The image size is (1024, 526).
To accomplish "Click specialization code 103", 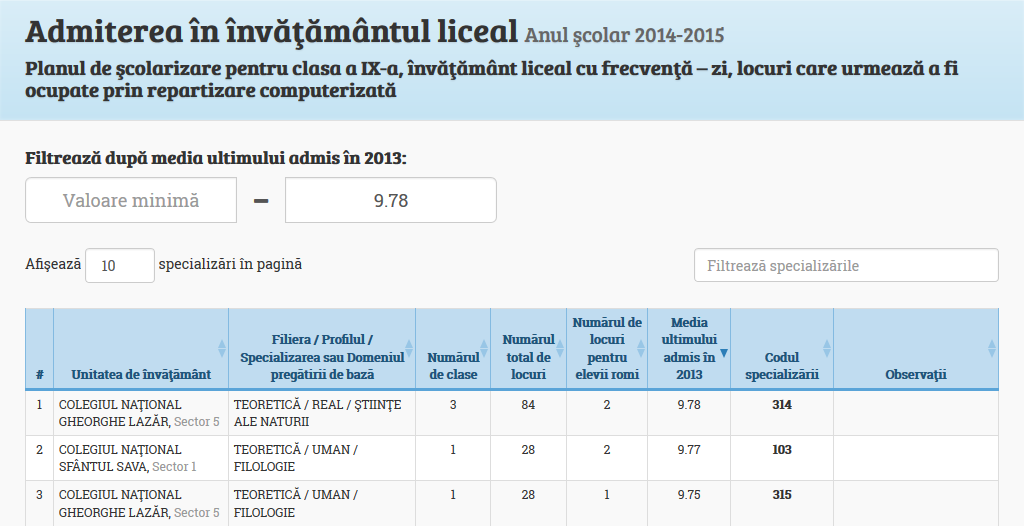I will pos(782,450).
